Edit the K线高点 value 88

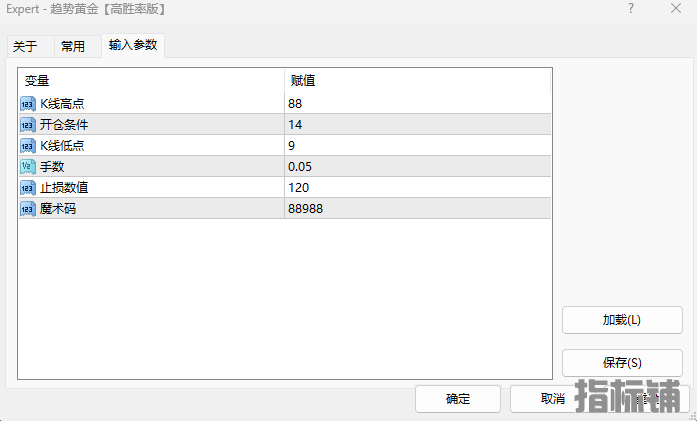click(417, 103)
